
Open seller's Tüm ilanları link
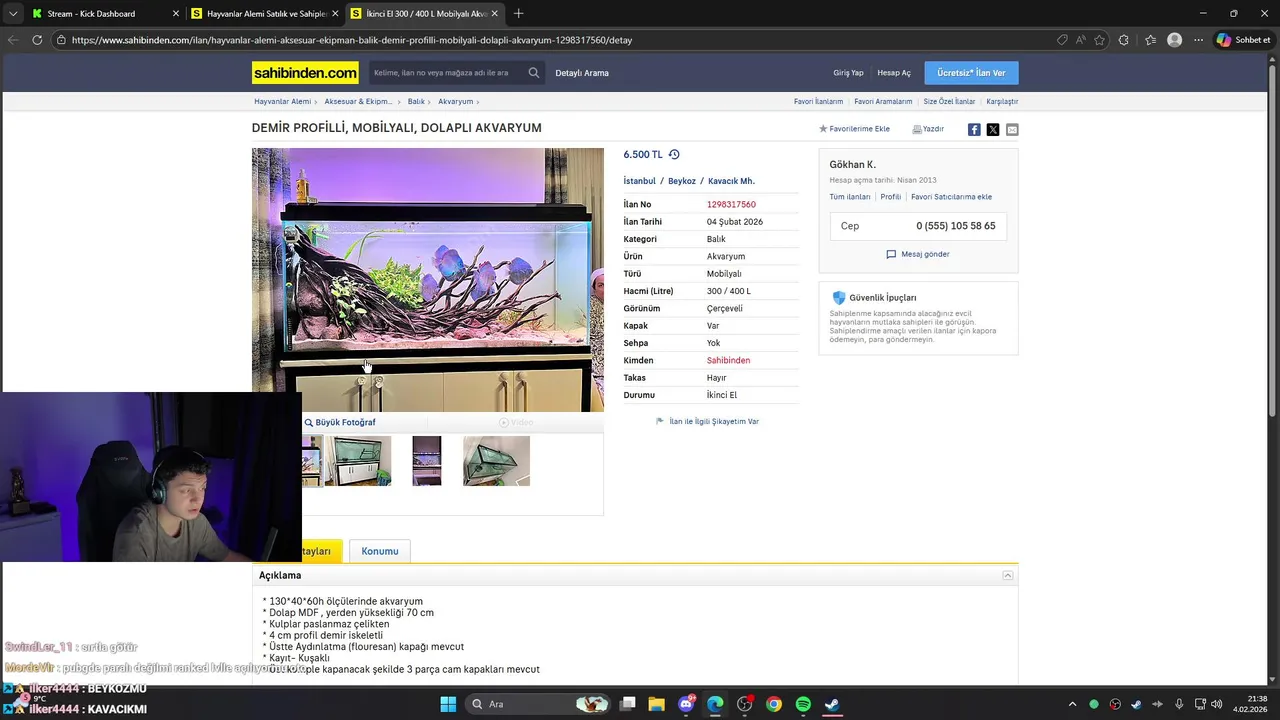(850, 197)
